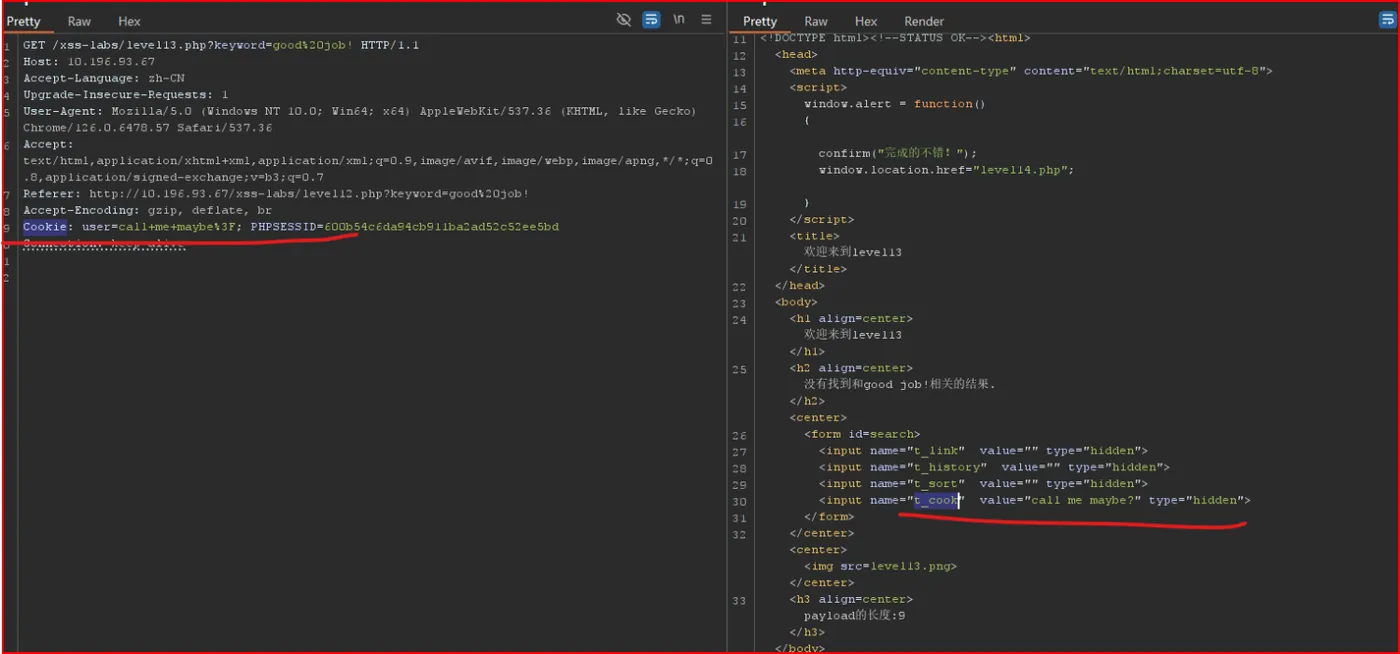This screenshot has width=1400, height=654.
Task: Click the window.location.href="level14.php" line
Action: [946, 170]
